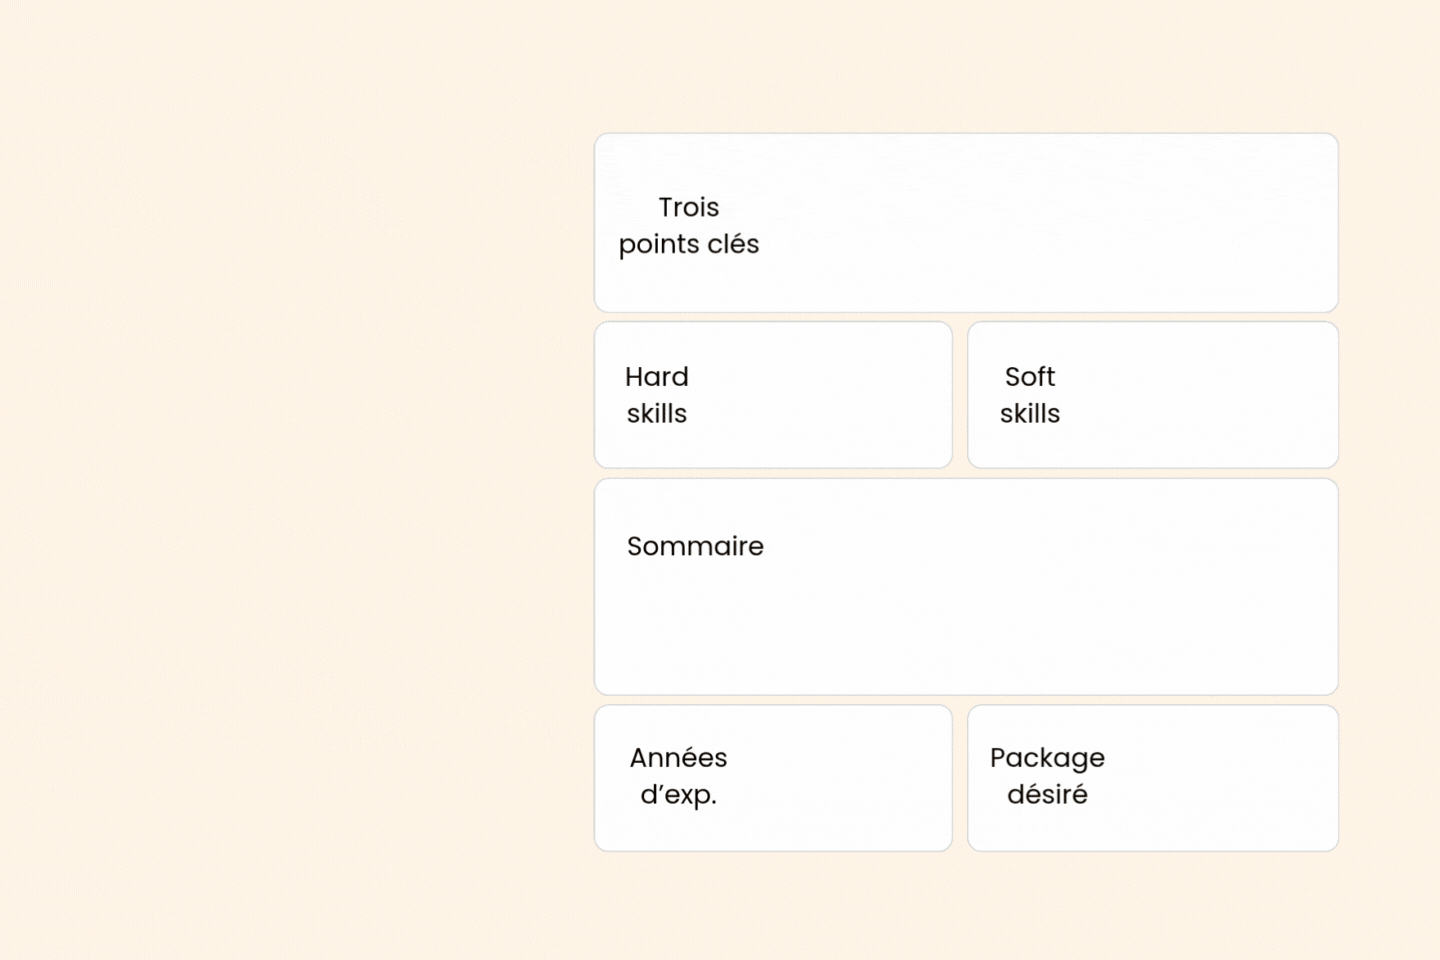
Task: Click the word "Hard"
Action: pos(656,377)
